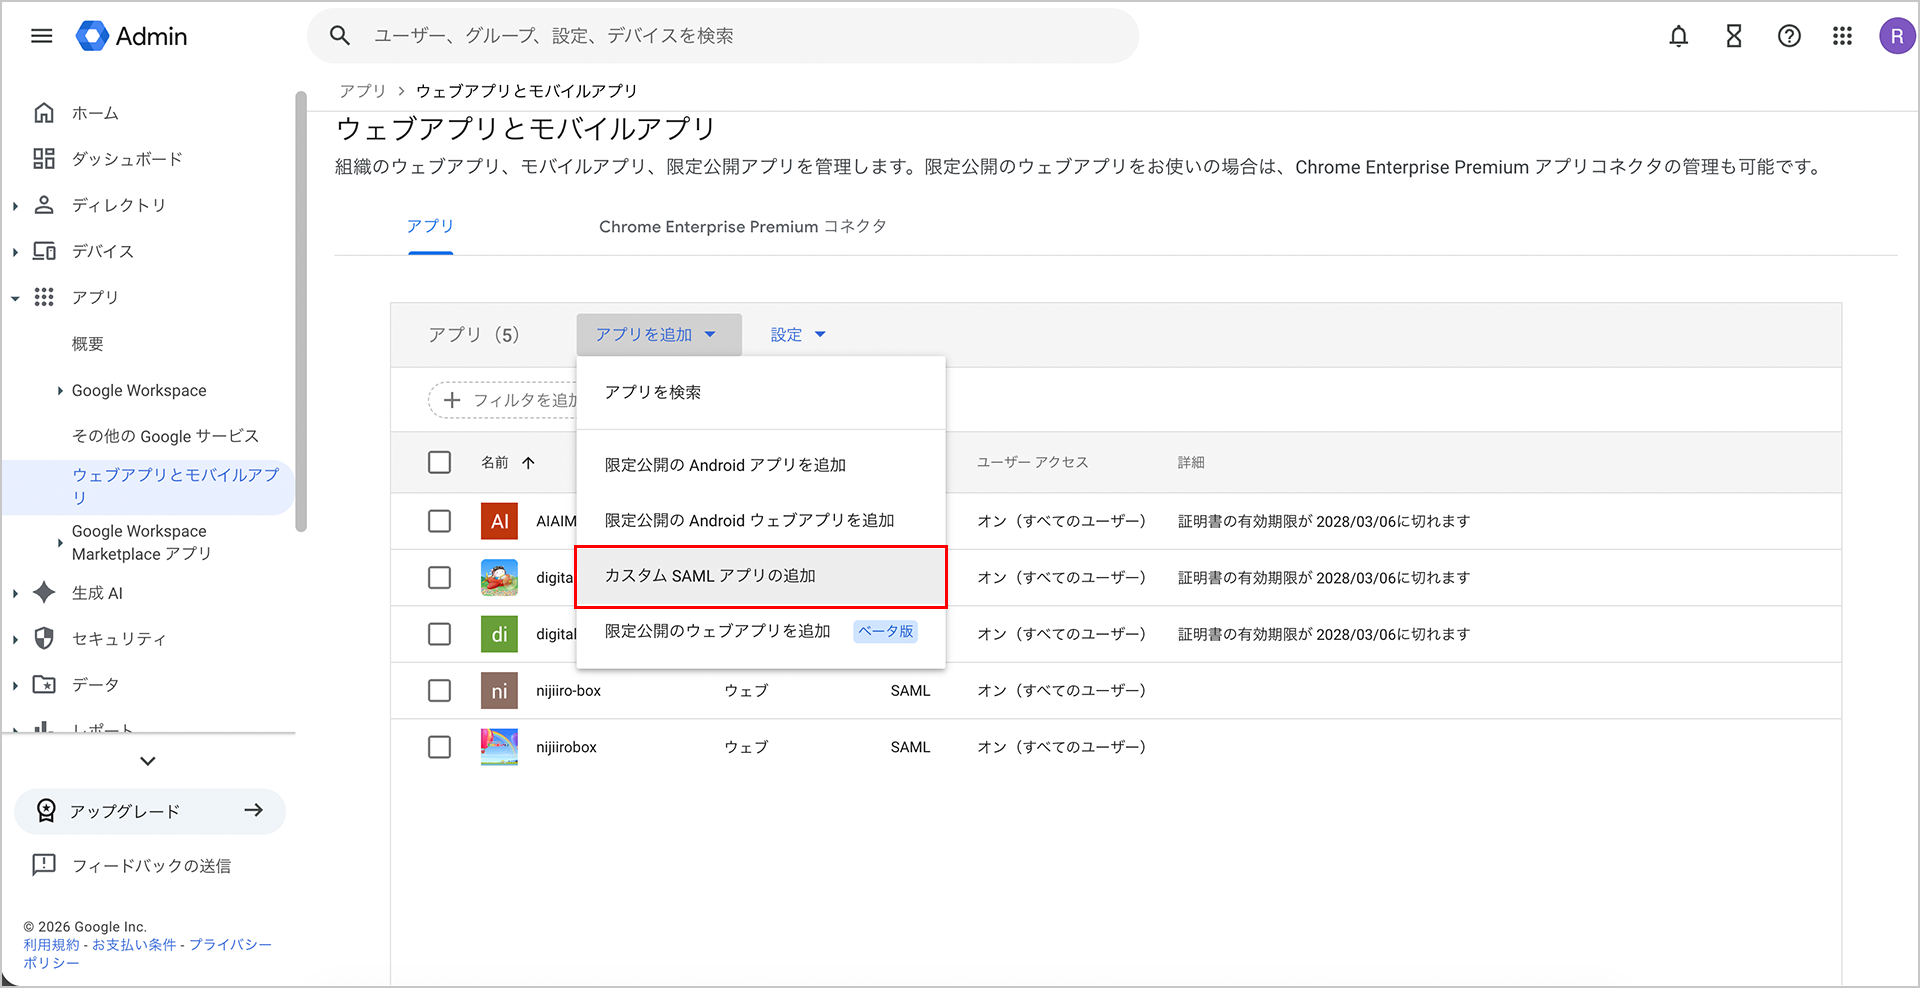This screenshot has height=988, width=1920.
Task: Expand the Google Workspace tree item
Action: [x=60, y=391]
